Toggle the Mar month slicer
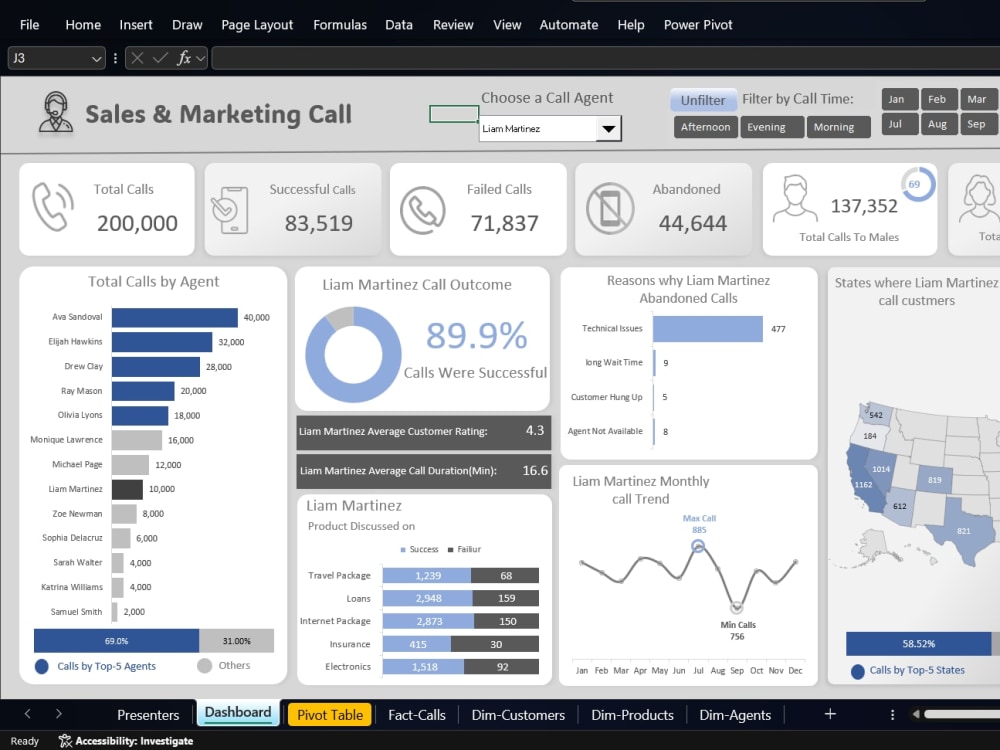Viewport: 1000px width, 750px height. [978, 99]
